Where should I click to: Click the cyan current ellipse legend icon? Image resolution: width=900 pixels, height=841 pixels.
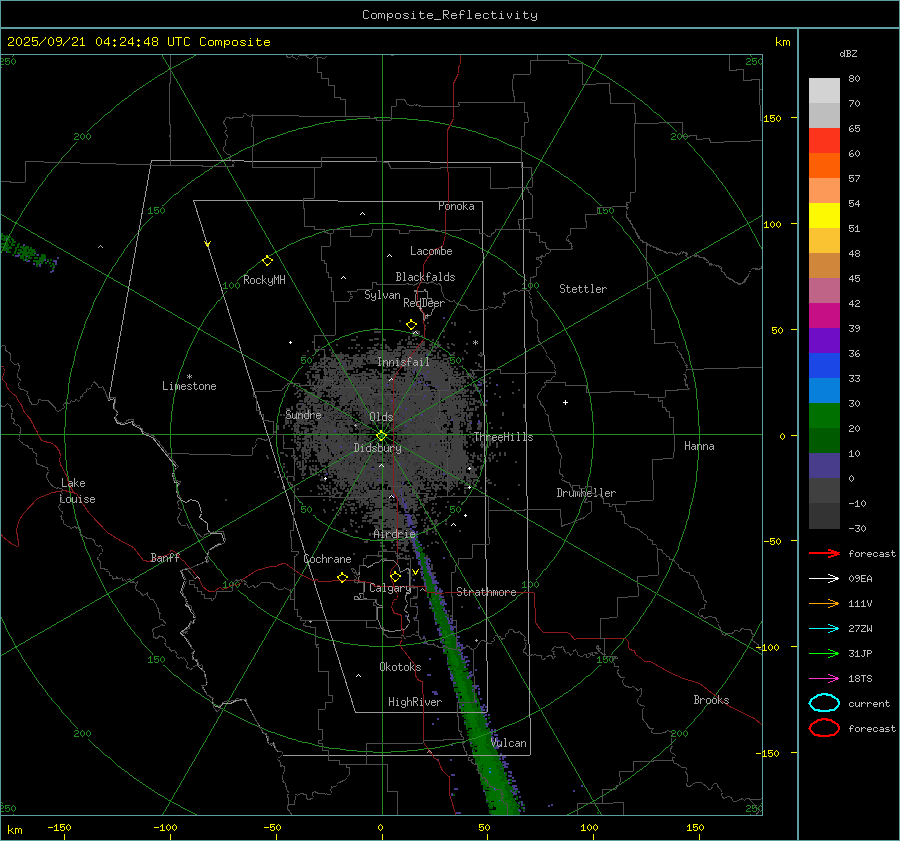tap(824, 703)
